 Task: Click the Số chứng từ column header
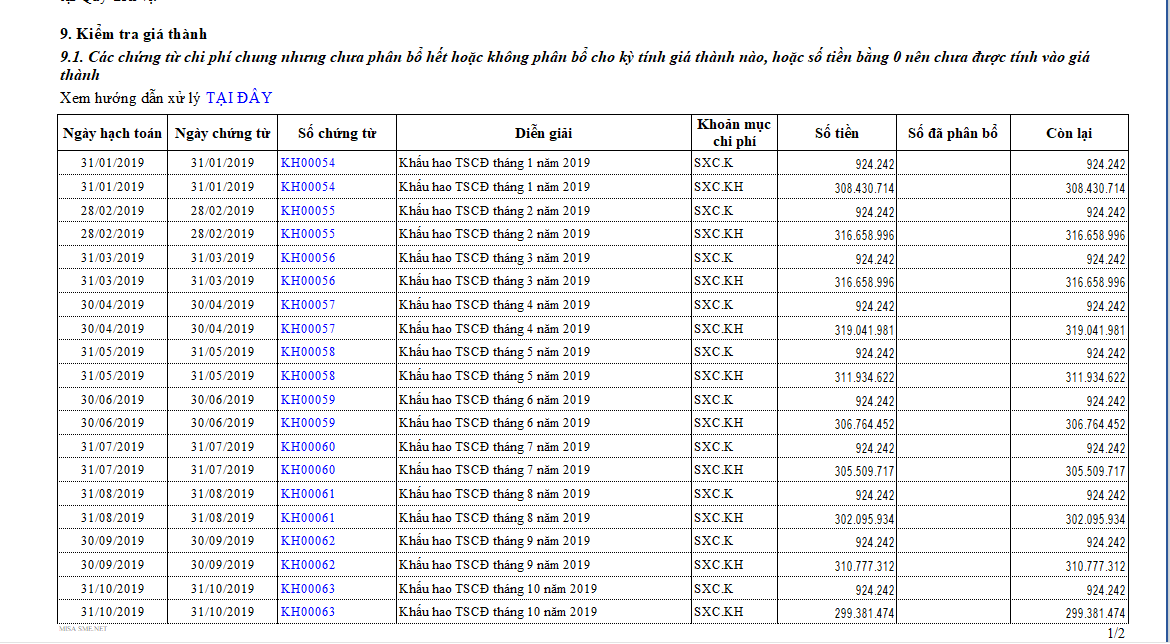point(337,133)
